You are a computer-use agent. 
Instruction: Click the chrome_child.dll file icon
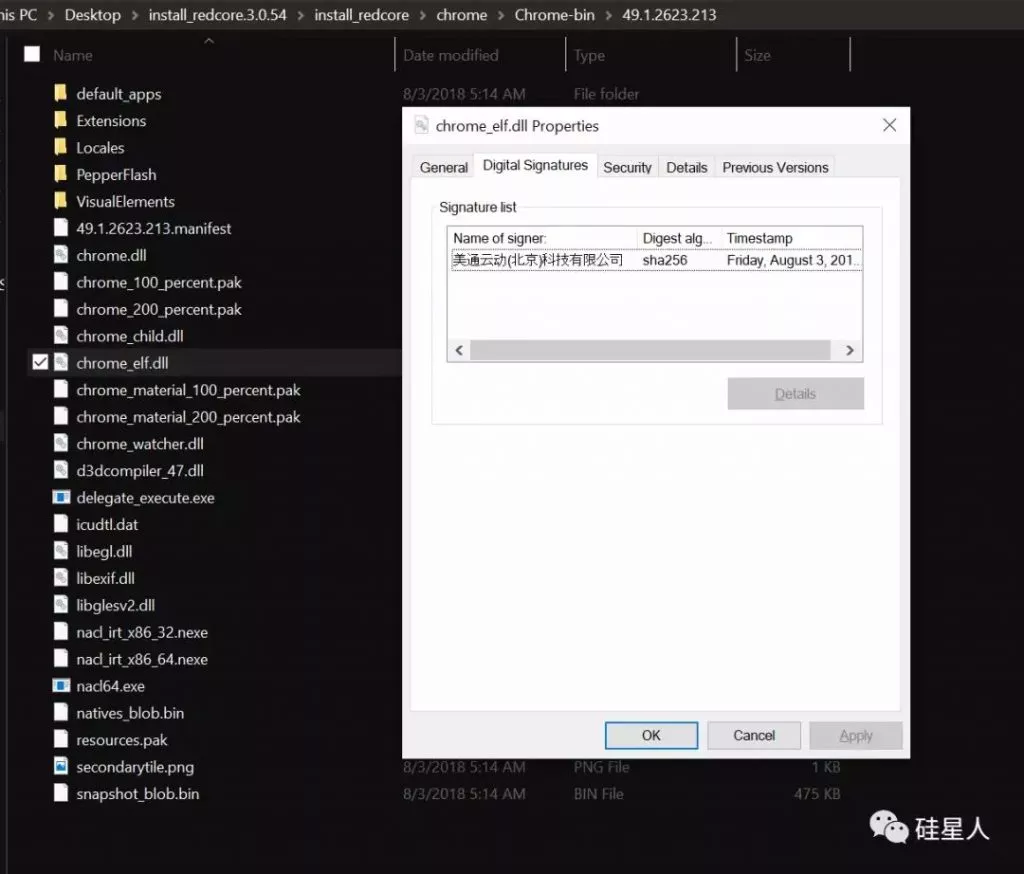(61, 336)
